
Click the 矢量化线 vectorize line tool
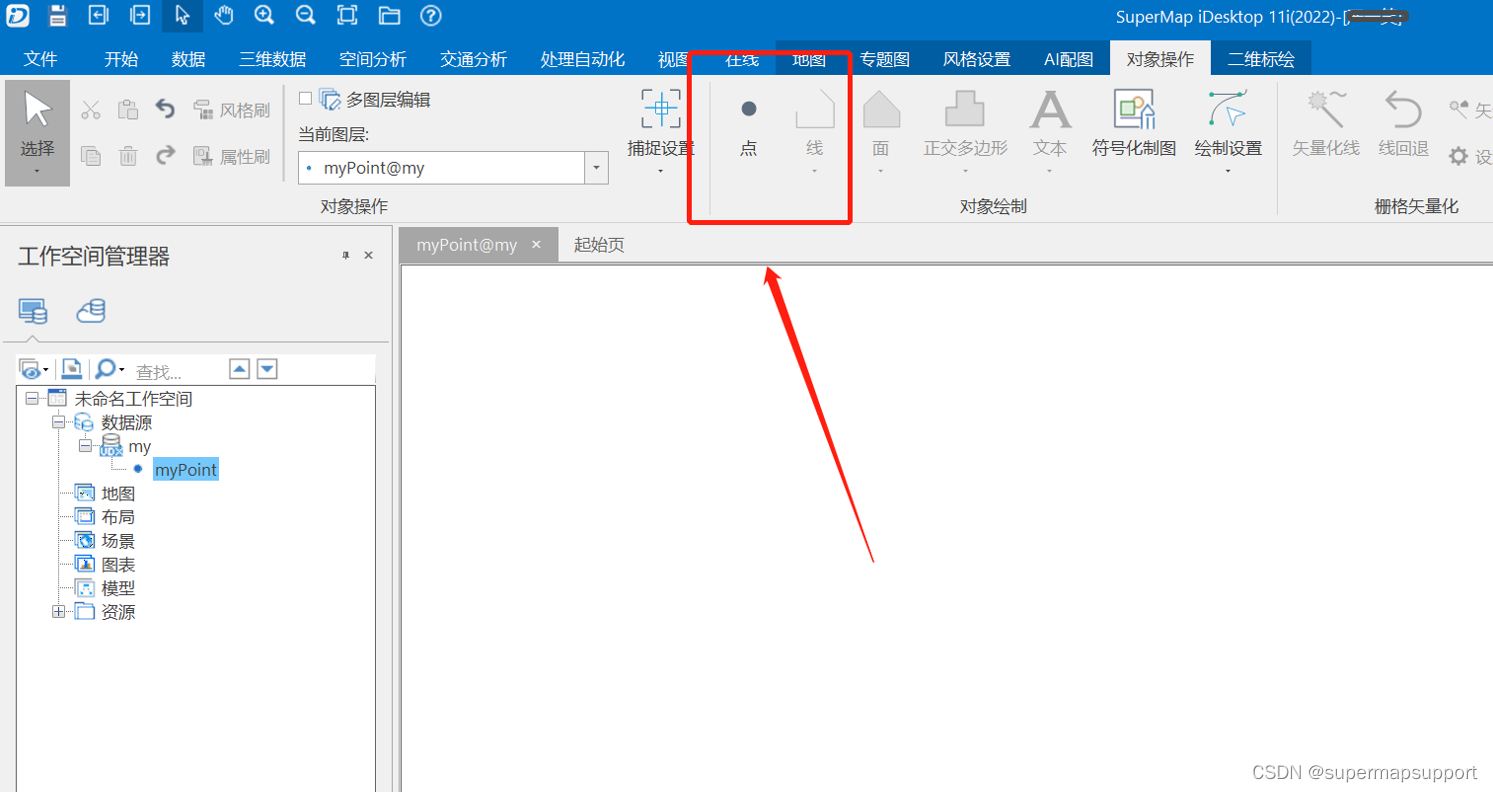[1326, 124]
